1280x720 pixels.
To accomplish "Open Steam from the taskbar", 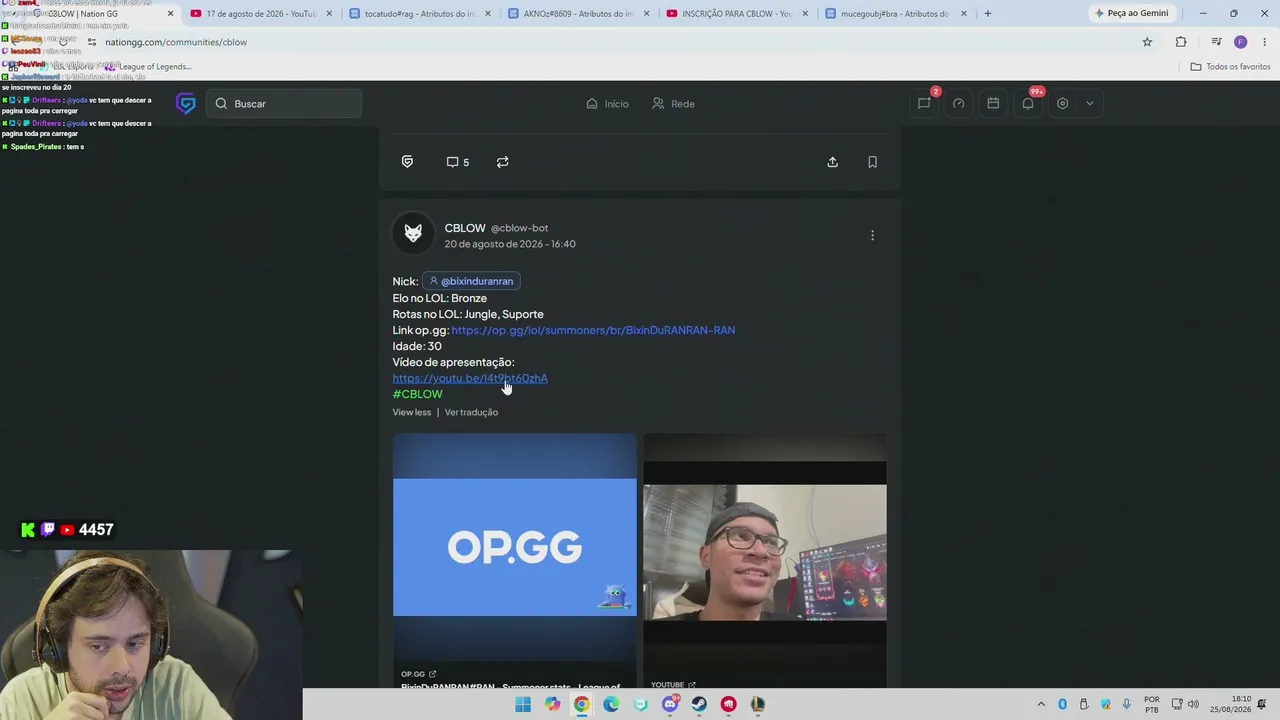I will pos(699,704).
